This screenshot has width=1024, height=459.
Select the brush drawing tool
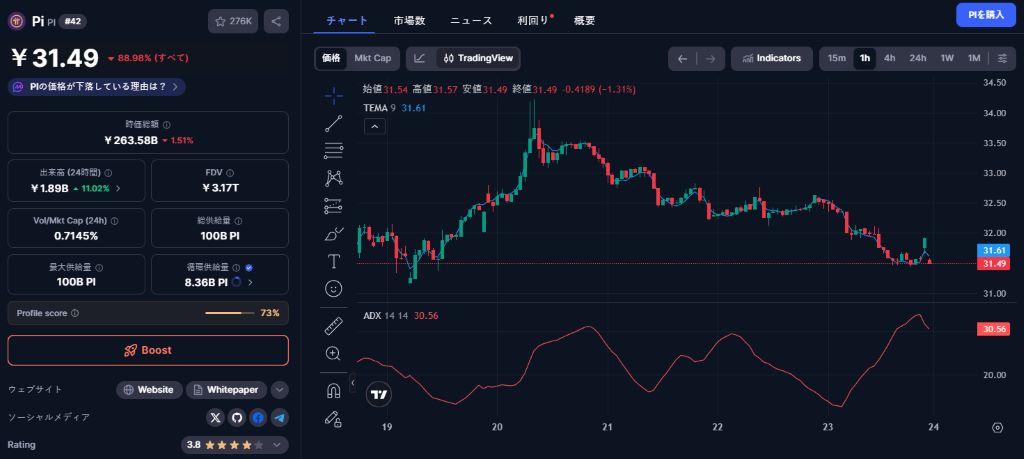pyautogui.click(x=334, y=234)
